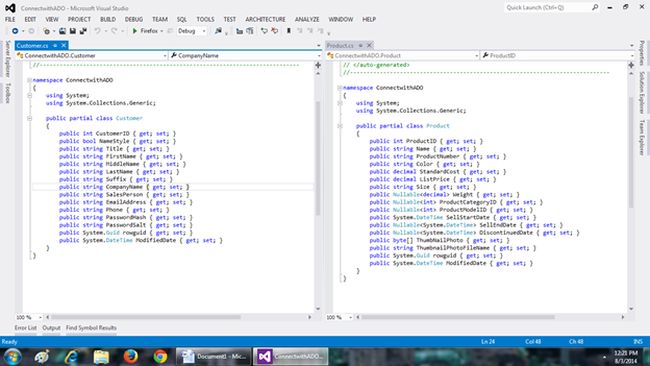
Task: Toggle bookmark icon in the toolbar
Action: (289, 31)
